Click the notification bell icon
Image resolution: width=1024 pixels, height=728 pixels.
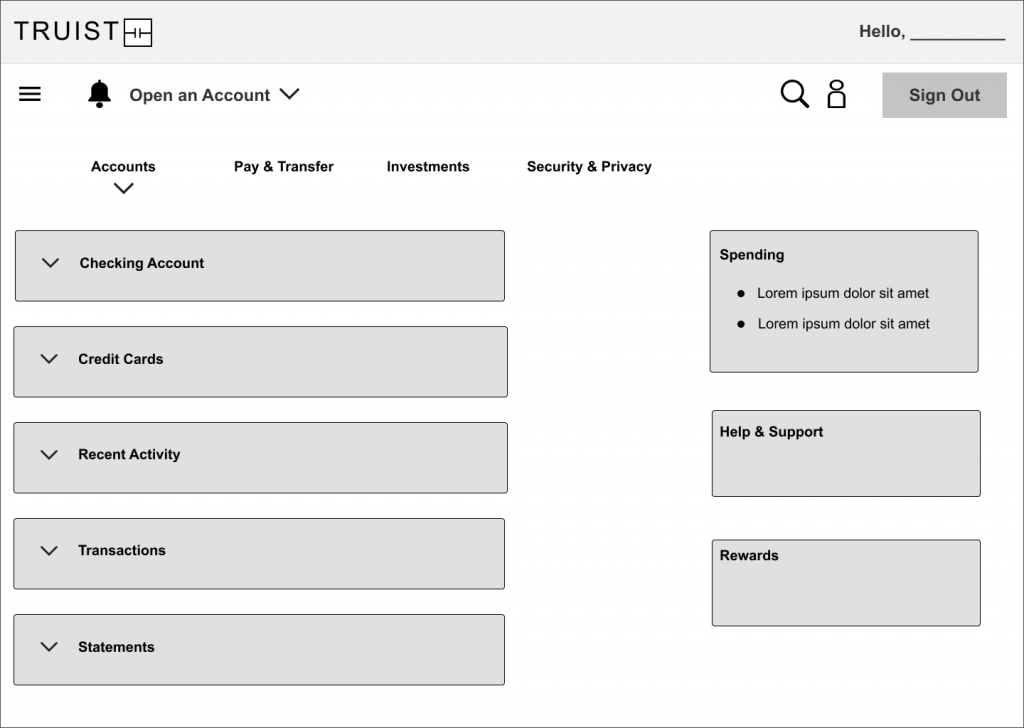coord(99,94)
